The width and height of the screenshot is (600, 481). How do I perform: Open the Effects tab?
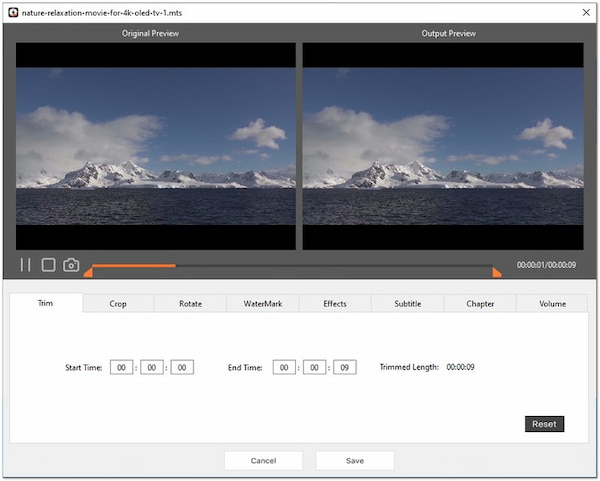tap(335, 304)
